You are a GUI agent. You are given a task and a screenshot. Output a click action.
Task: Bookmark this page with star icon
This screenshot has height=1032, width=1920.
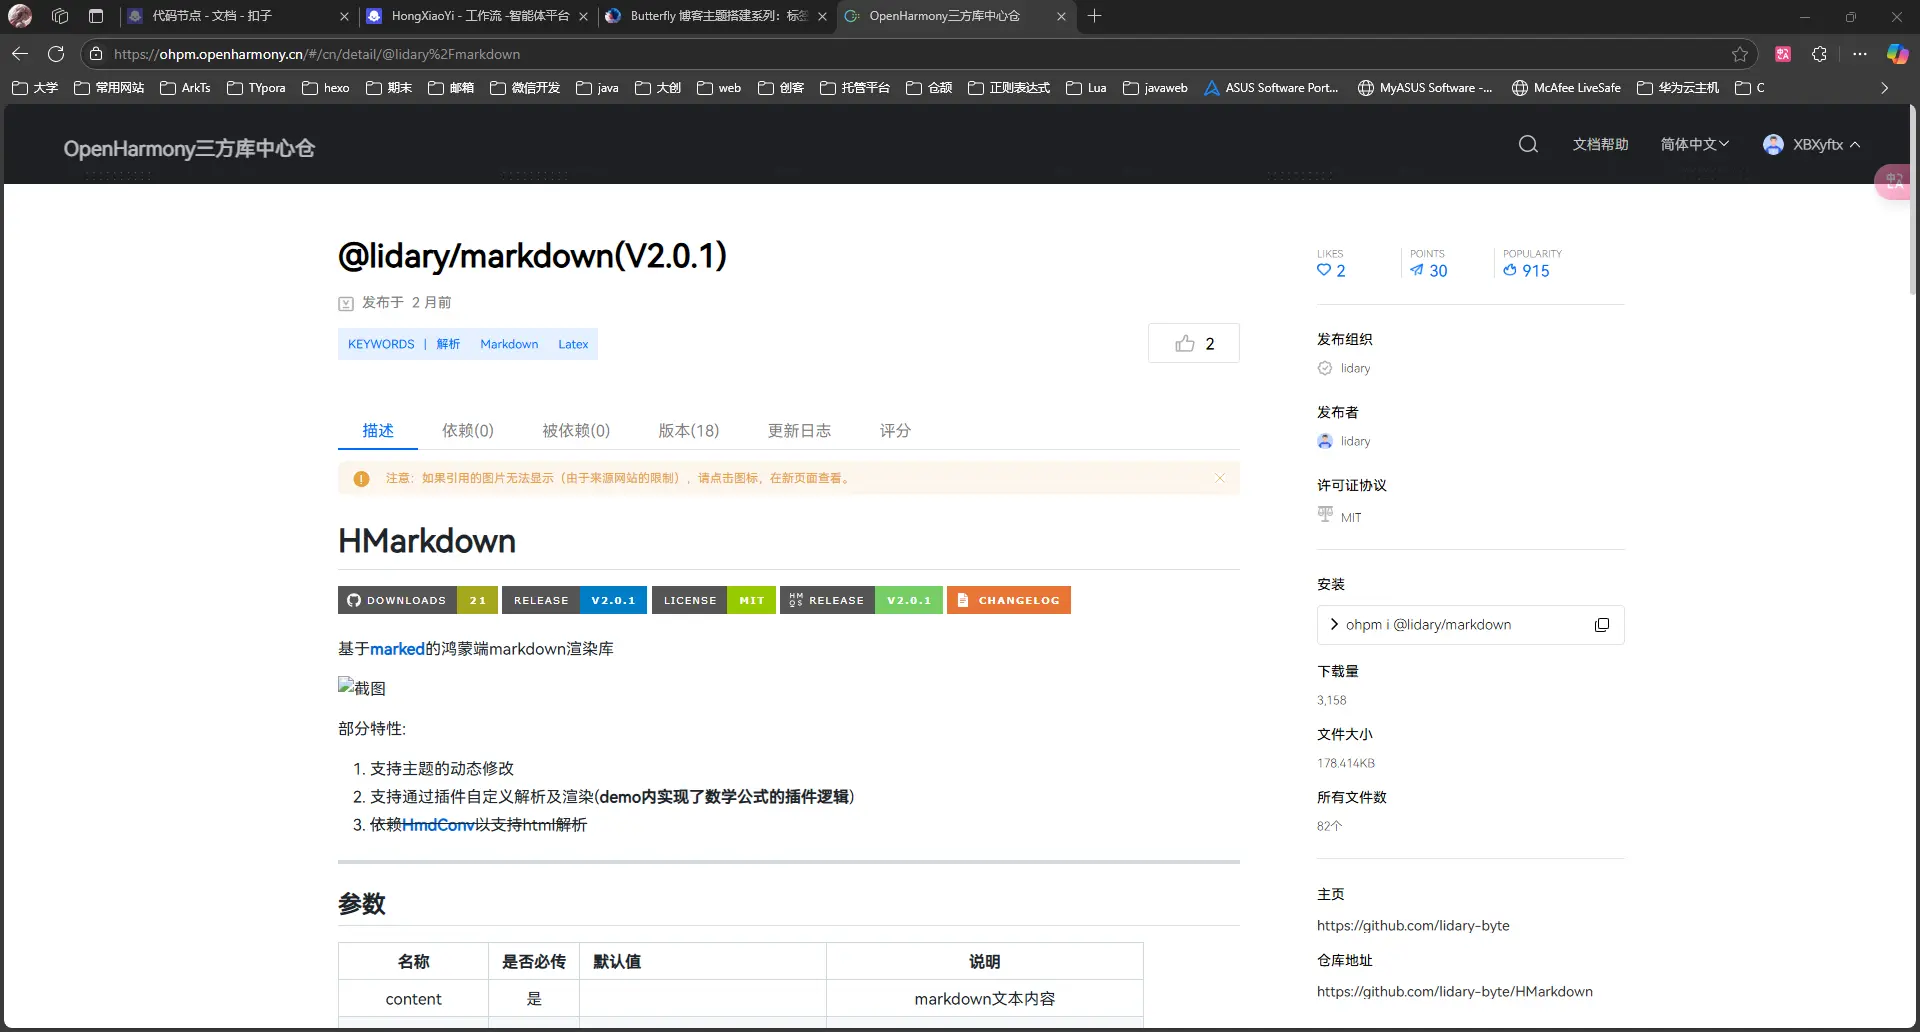[1740, 54]
